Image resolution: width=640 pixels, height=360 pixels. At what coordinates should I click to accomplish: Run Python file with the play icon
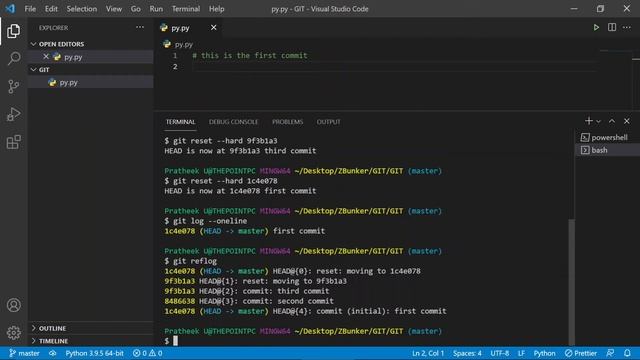(596, 28)
